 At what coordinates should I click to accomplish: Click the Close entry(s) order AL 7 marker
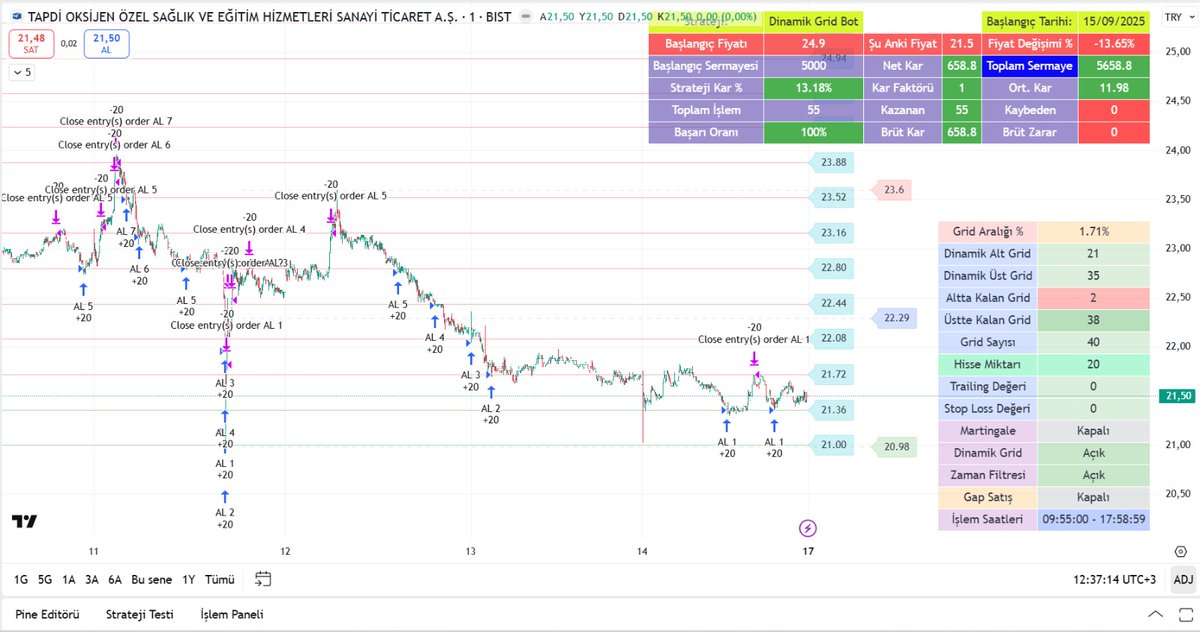click(116, 121)
